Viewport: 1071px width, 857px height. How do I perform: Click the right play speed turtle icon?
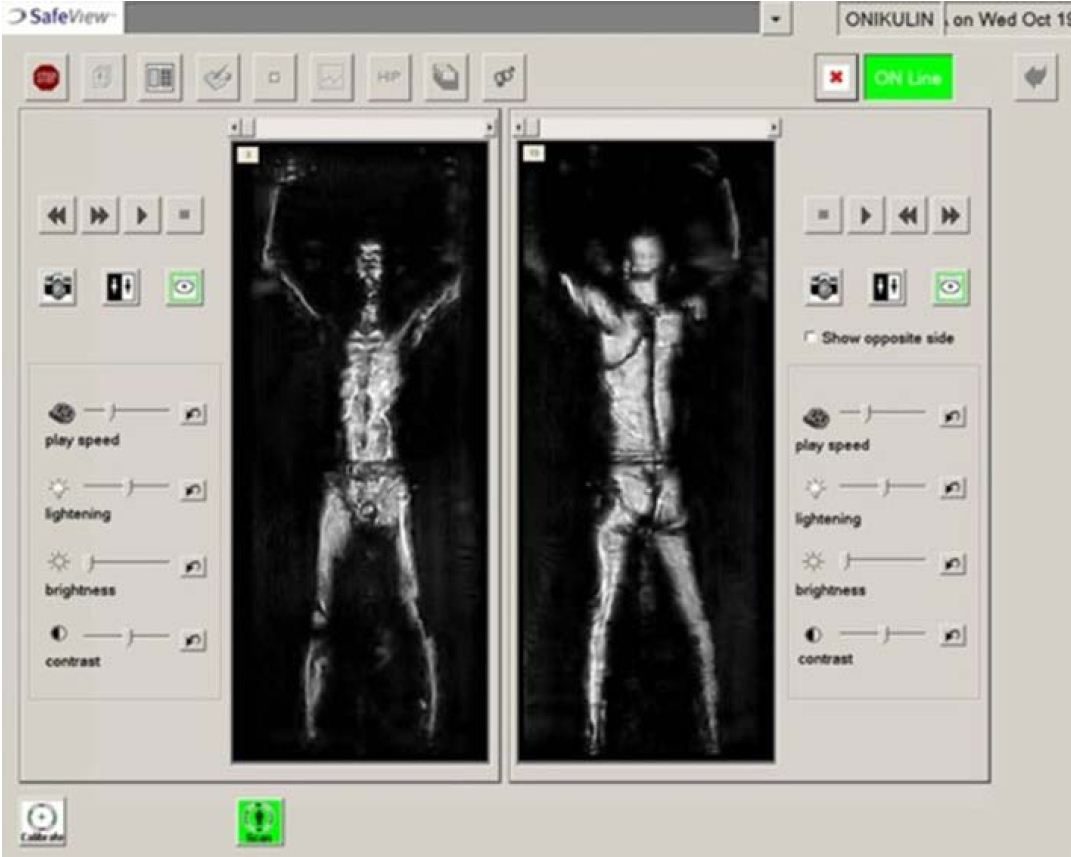(x=816, y=416)
